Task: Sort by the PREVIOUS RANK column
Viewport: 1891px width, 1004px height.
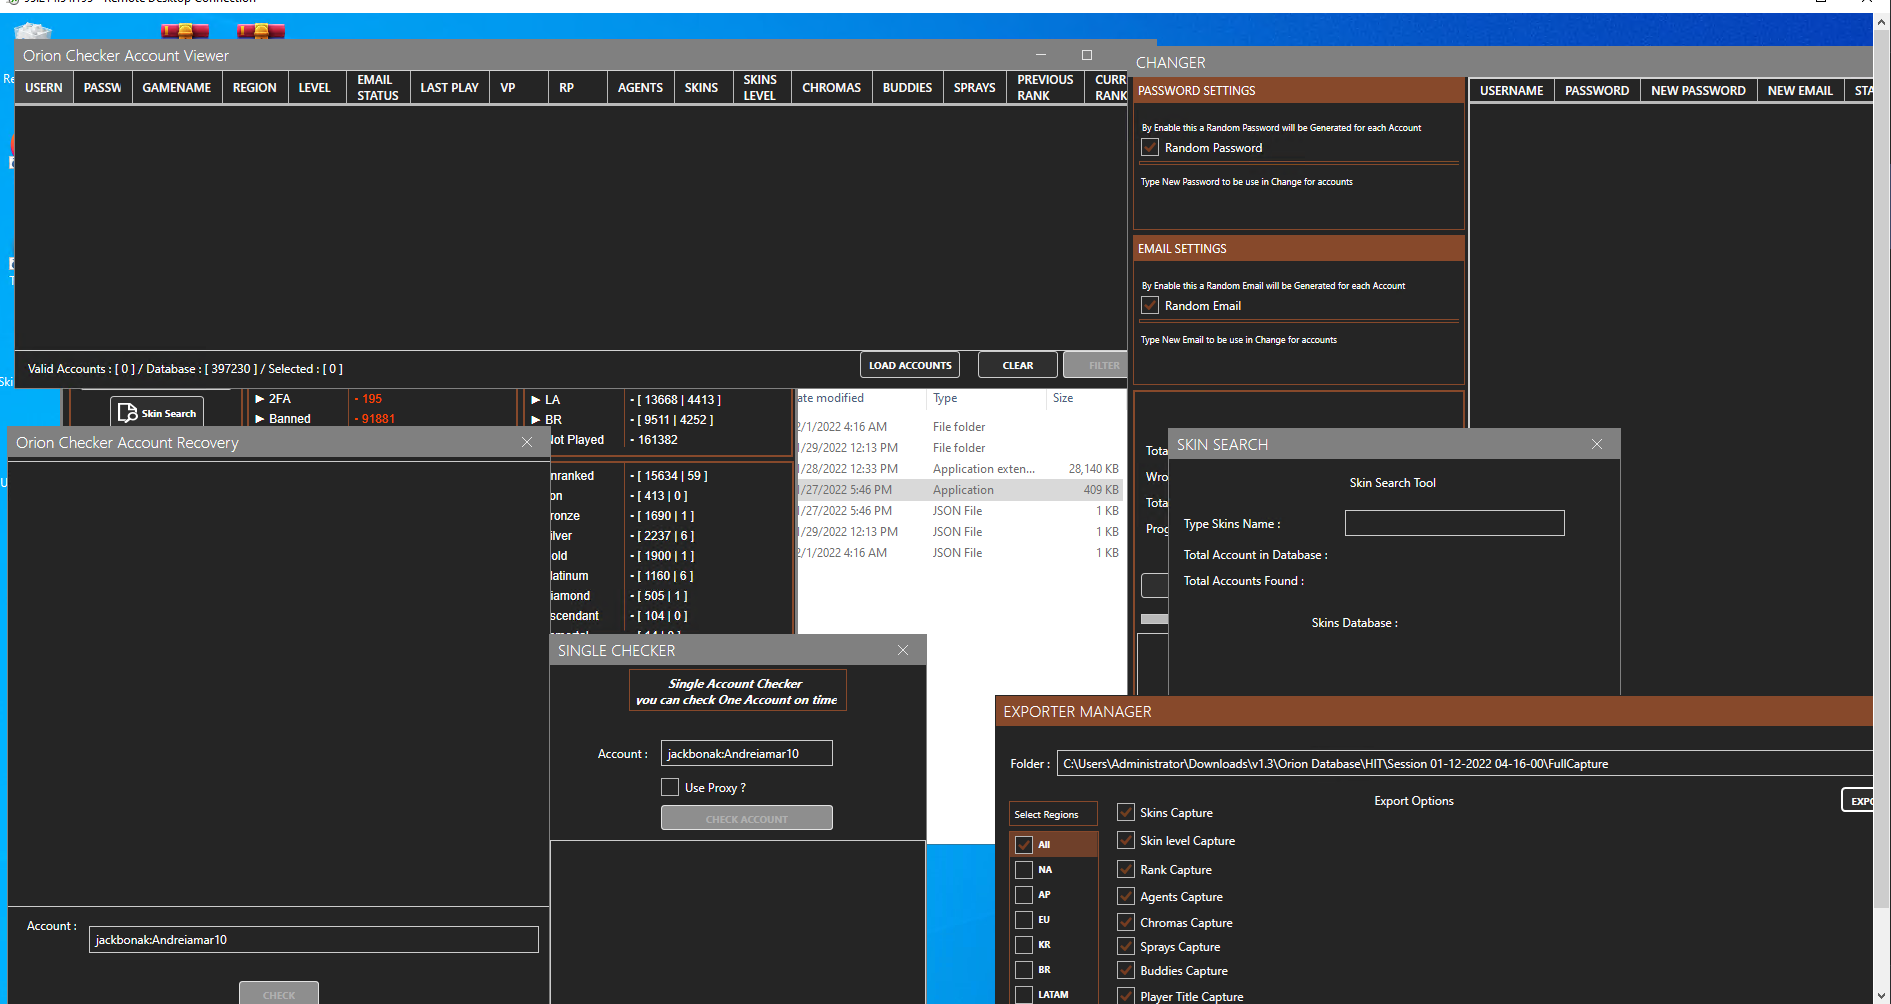Action: pyautogui.click(x=1045, y=87)
